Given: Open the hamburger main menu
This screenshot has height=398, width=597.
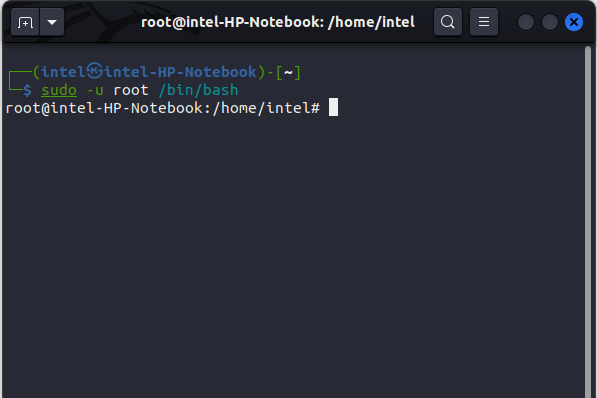Looking at the screenshot, I should click(484, 22).
